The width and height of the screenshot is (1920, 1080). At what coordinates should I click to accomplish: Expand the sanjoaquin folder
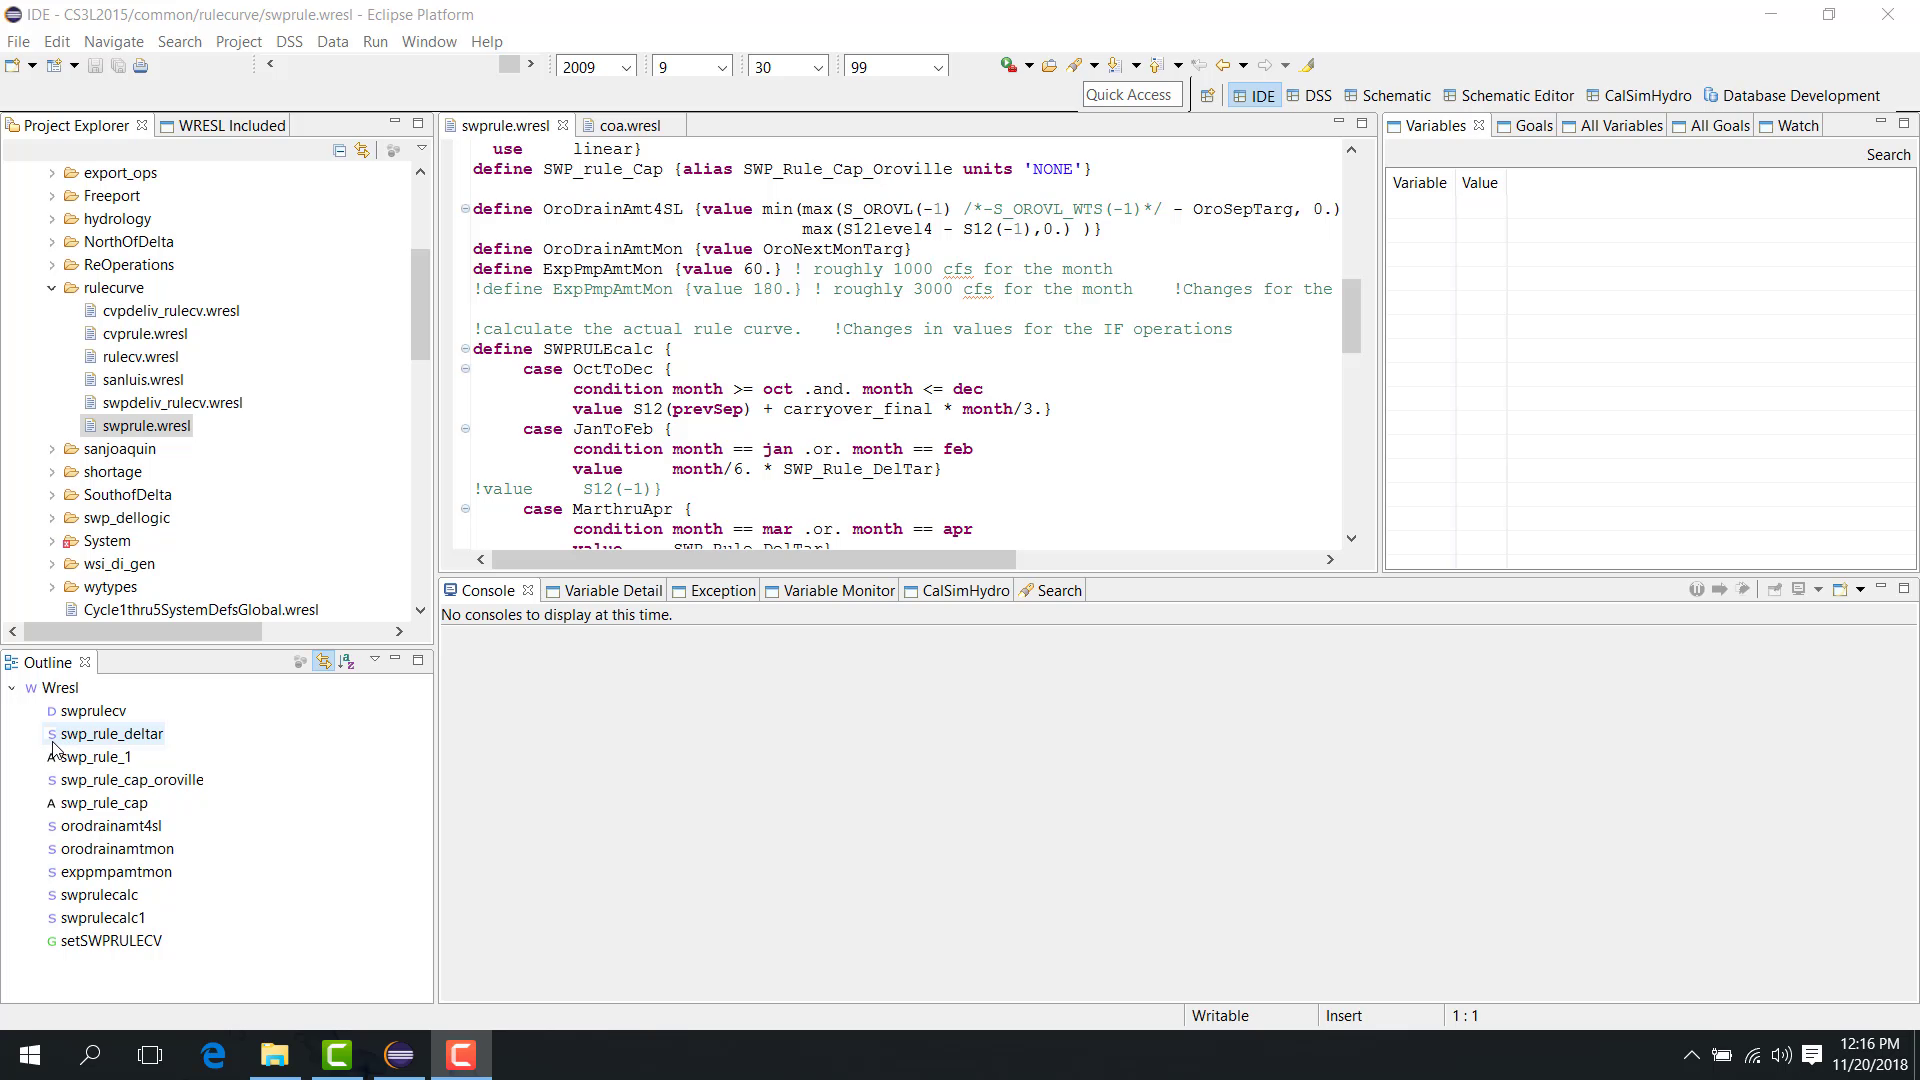[x=52, y=449]
